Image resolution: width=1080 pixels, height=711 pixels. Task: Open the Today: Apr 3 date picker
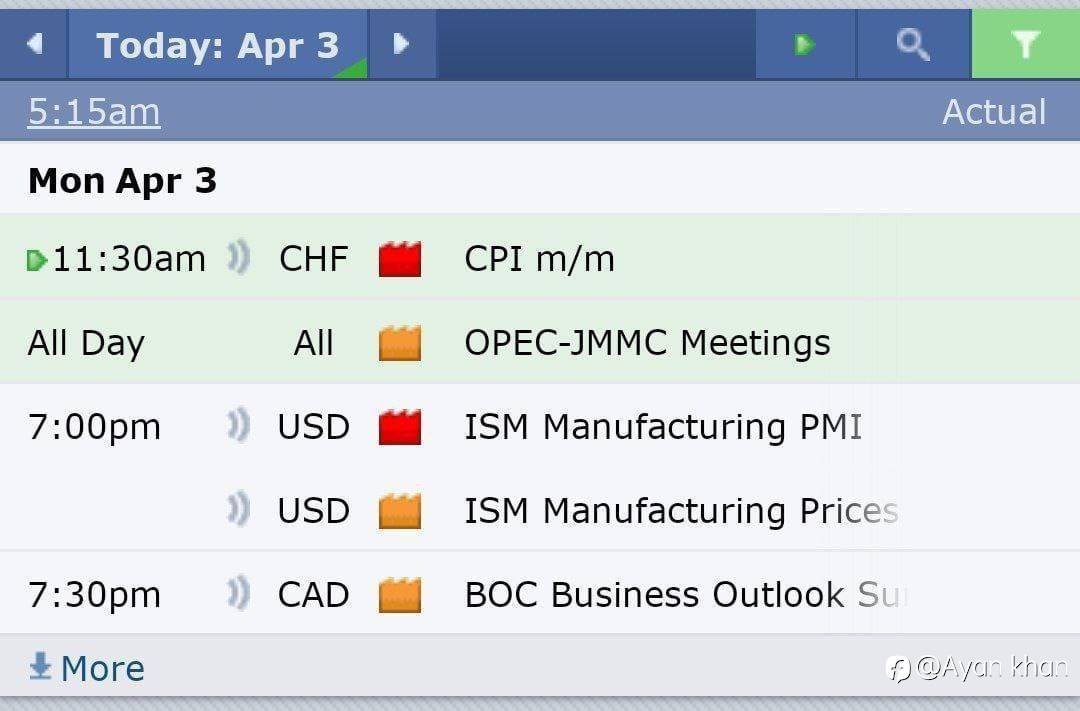218,45
